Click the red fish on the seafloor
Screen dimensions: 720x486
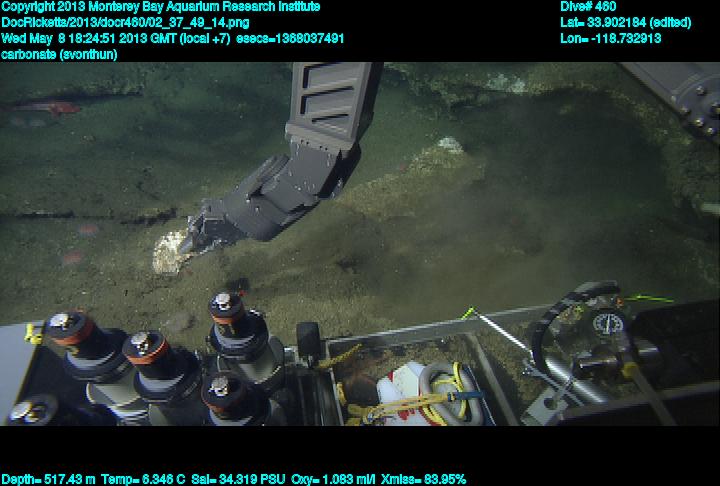(46, 108)
